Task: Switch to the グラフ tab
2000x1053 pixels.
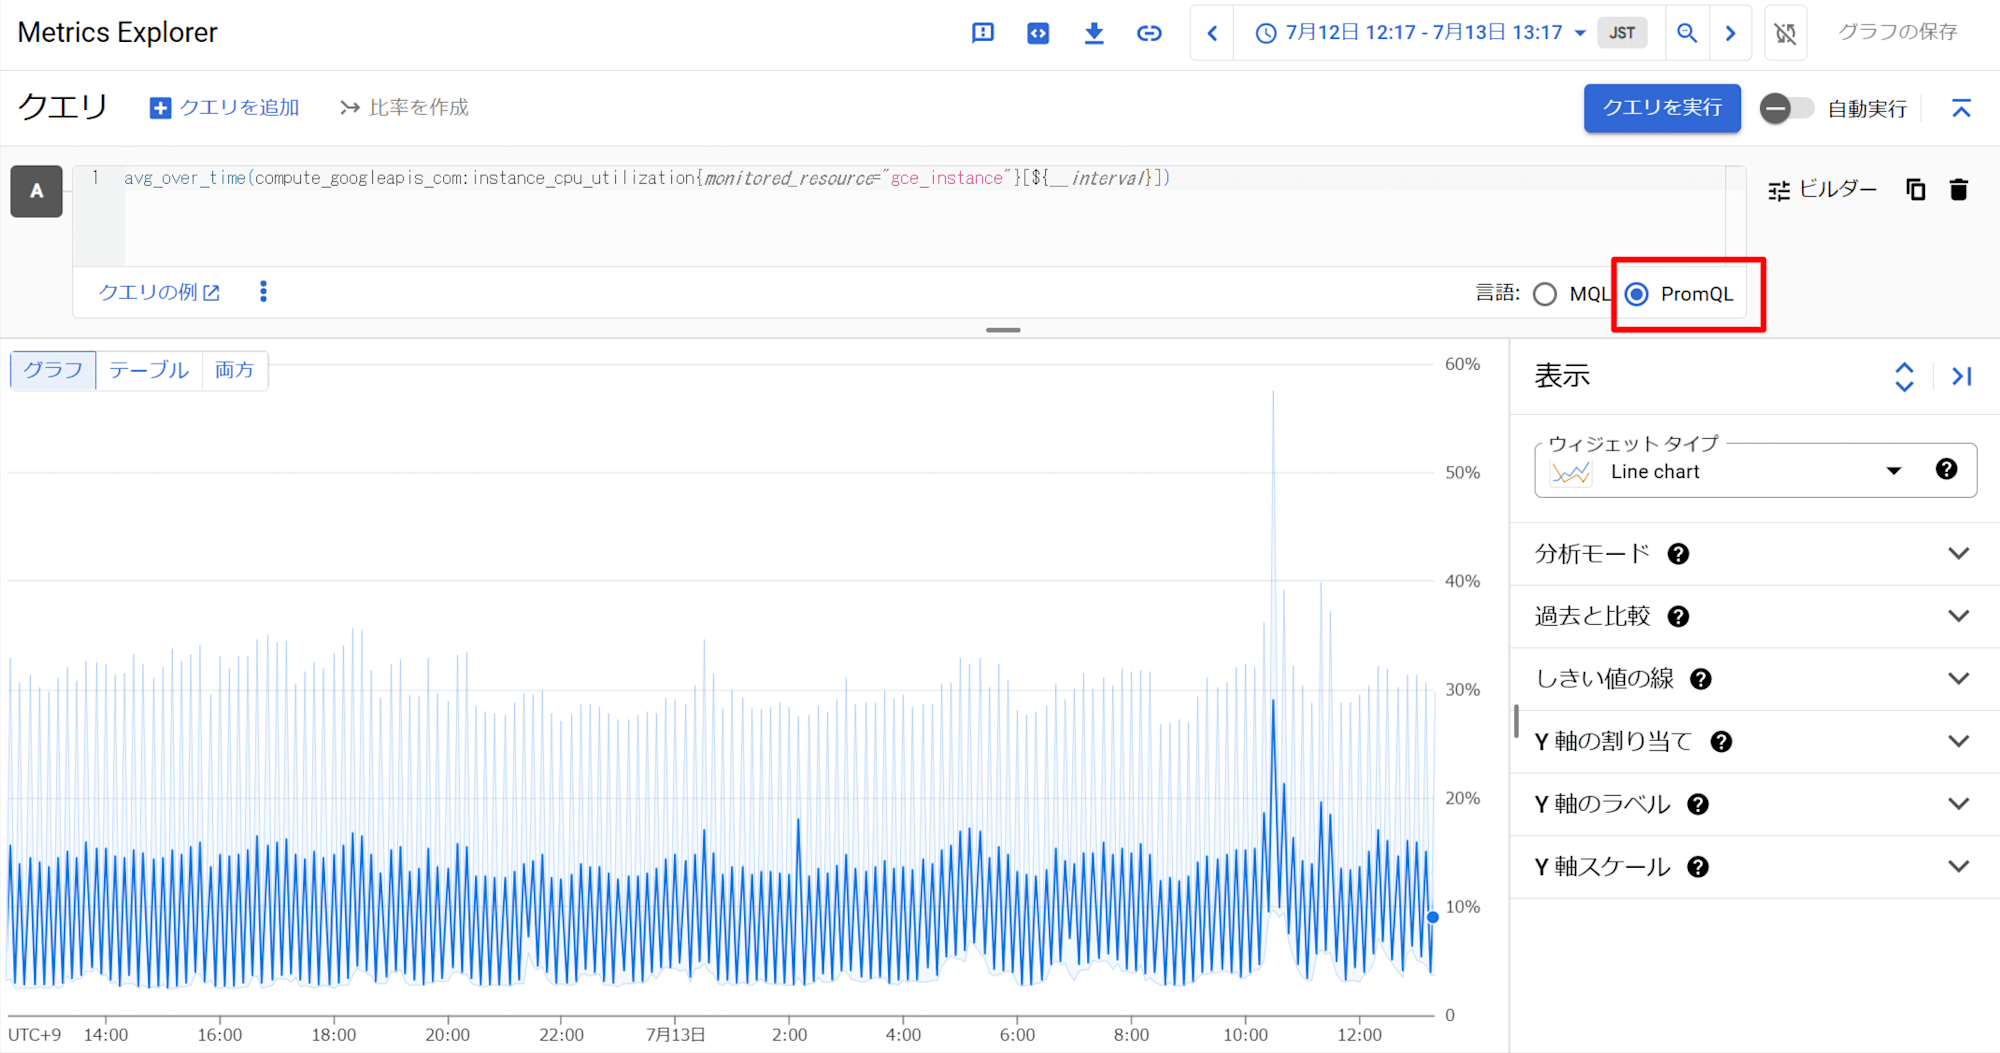Action: (53, 370)
